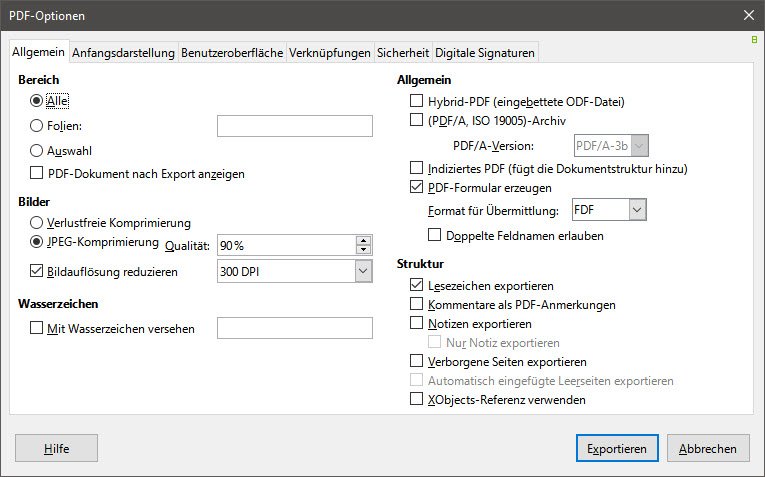This screenshot has width=765, height=477.
Task: Enable Mit Wasserzeichen versehen option
Action: point(37,328)
